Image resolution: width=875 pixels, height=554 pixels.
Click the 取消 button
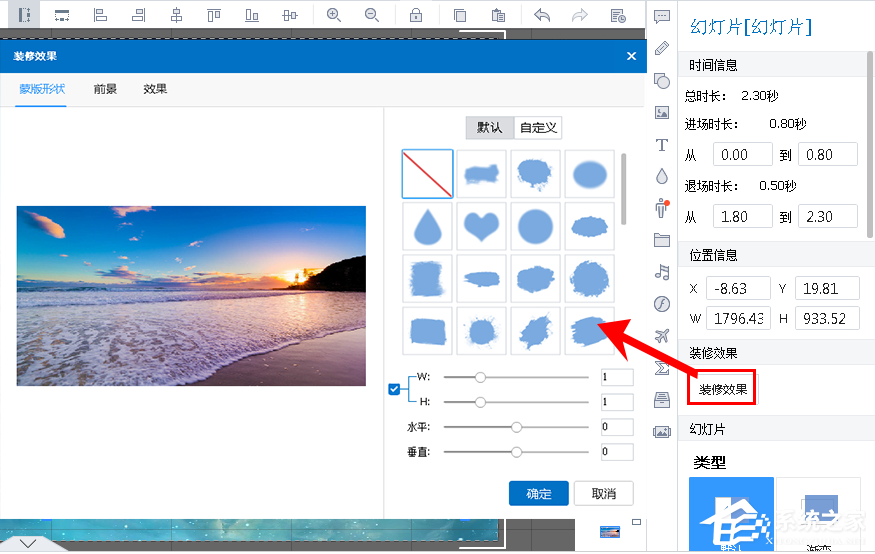[603, 493]
